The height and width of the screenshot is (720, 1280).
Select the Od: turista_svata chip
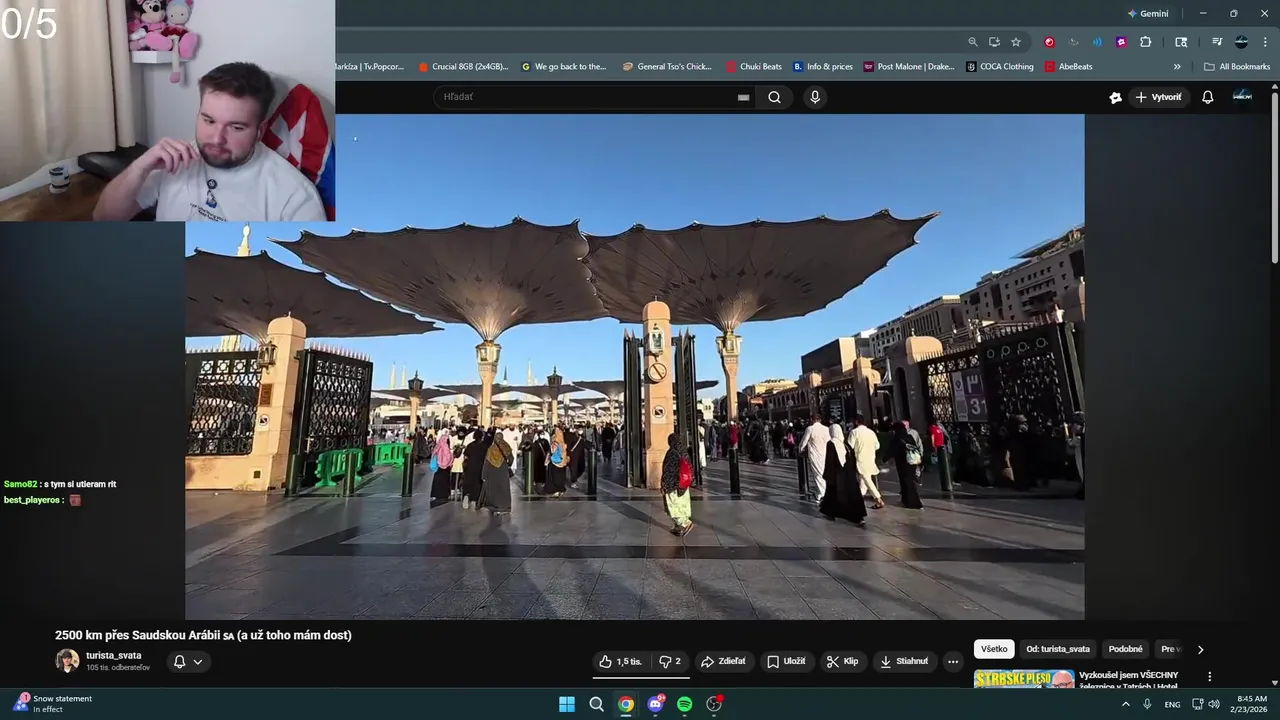point(1058,649)
